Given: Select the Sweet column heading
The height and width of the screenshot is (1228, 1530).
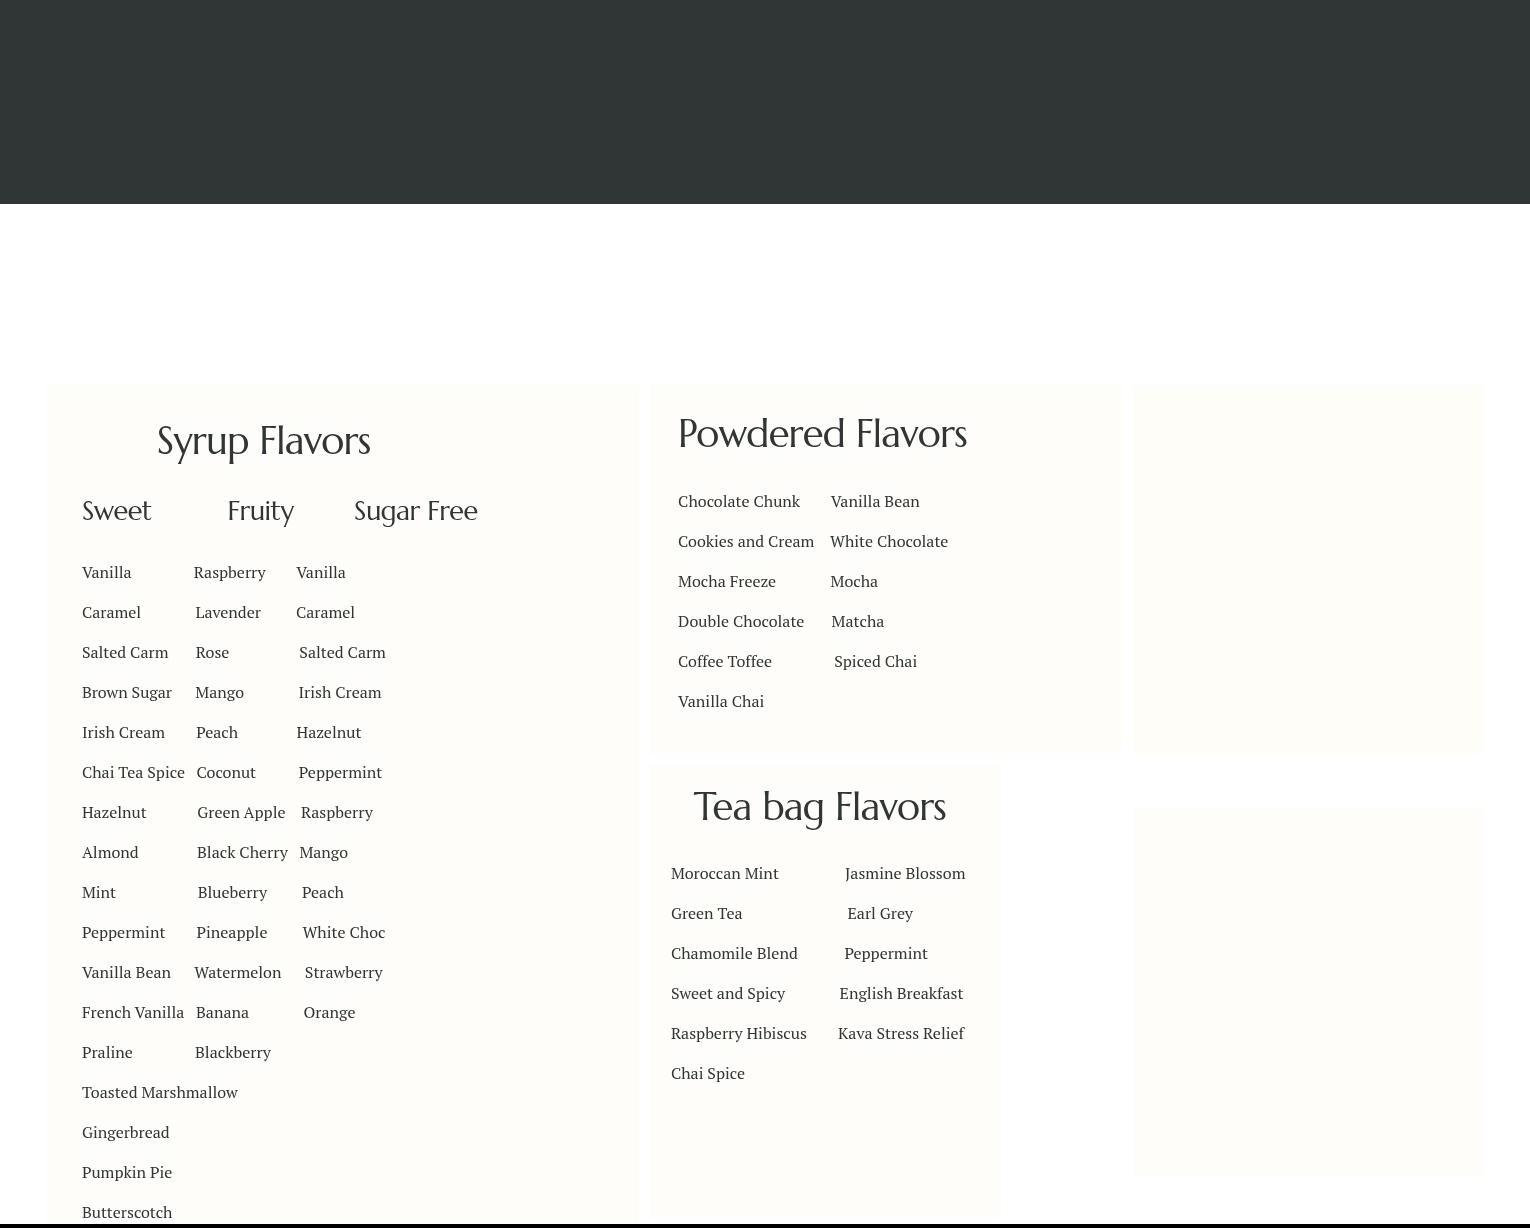Looking at the screenshot, I should click(x=116, y=511).
